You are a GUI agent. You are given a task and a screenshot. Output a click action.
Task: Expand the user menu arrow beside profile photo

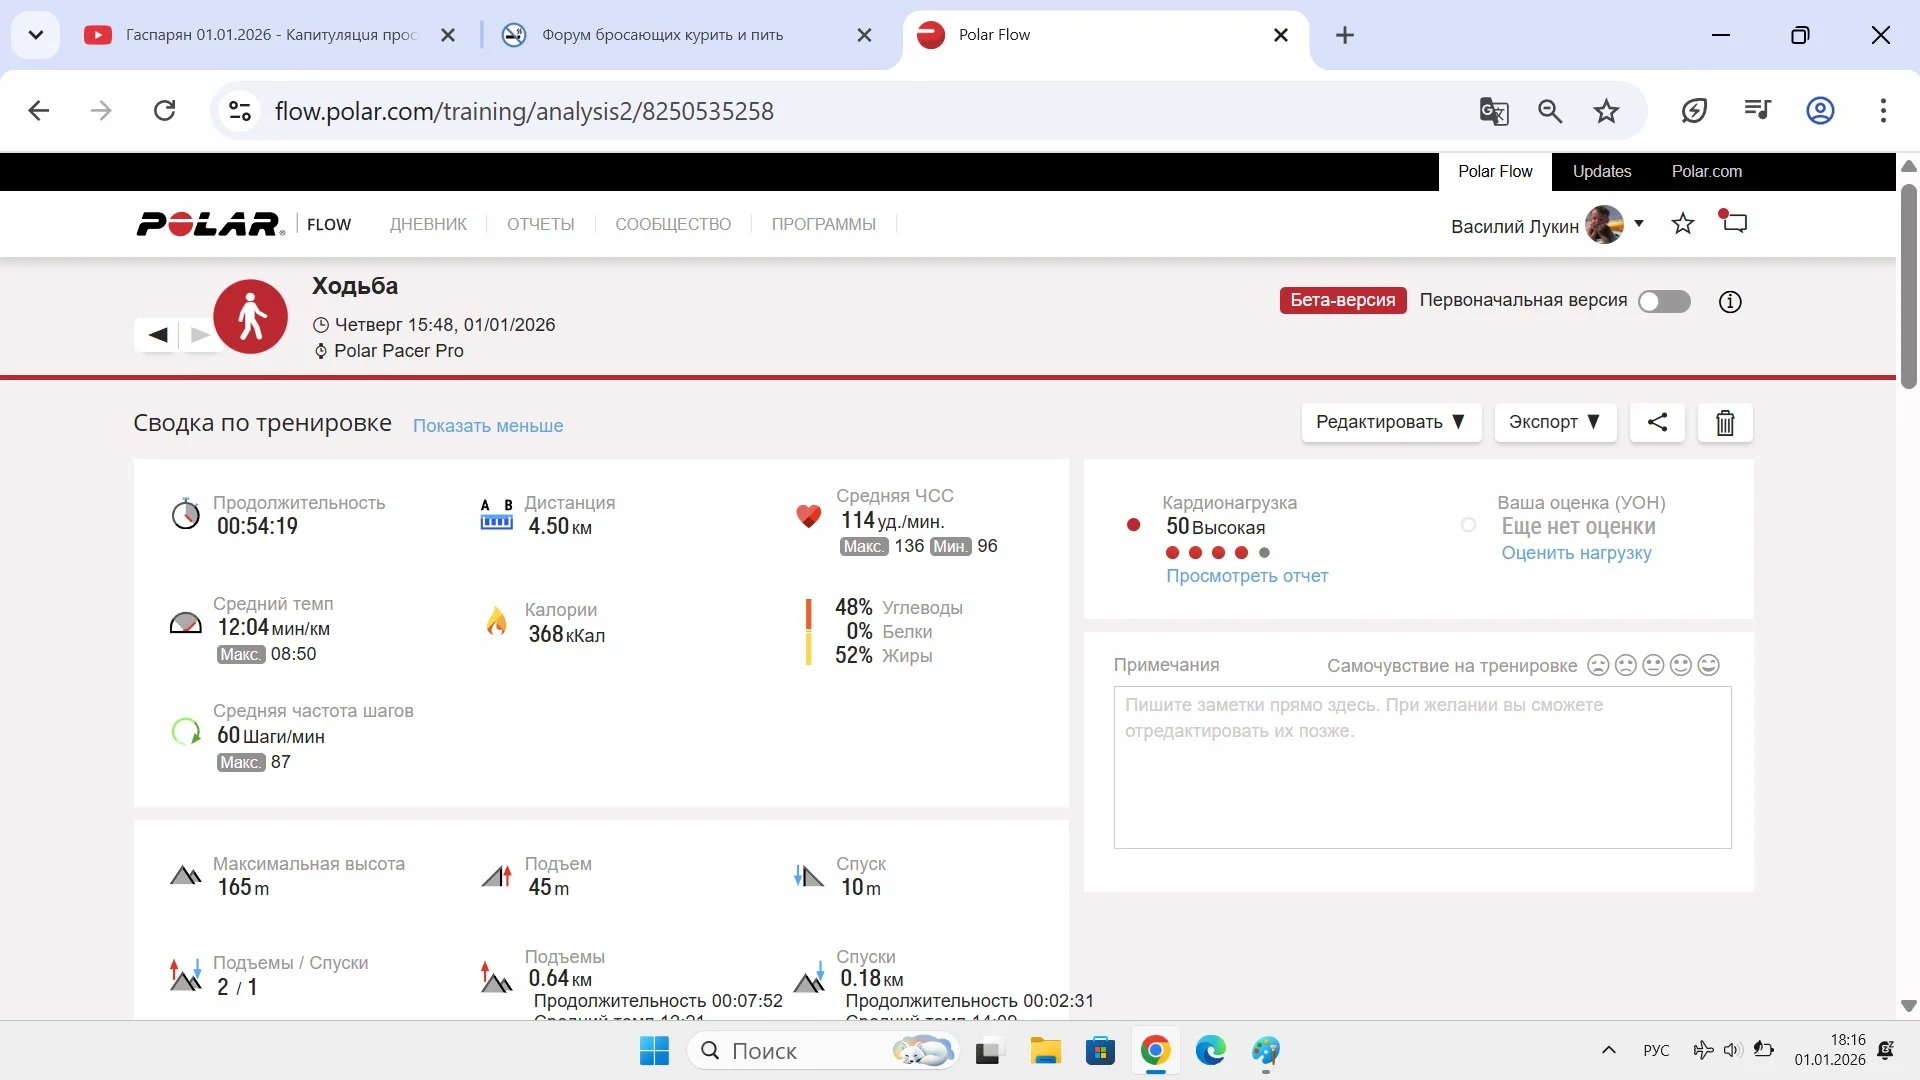[1639, 223]
